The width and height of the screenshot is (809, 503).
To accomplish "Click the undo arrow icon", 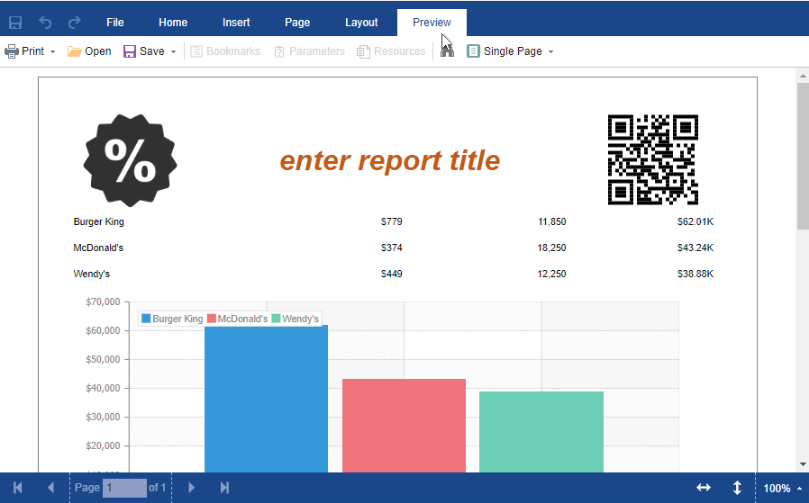I will point(45,22).
